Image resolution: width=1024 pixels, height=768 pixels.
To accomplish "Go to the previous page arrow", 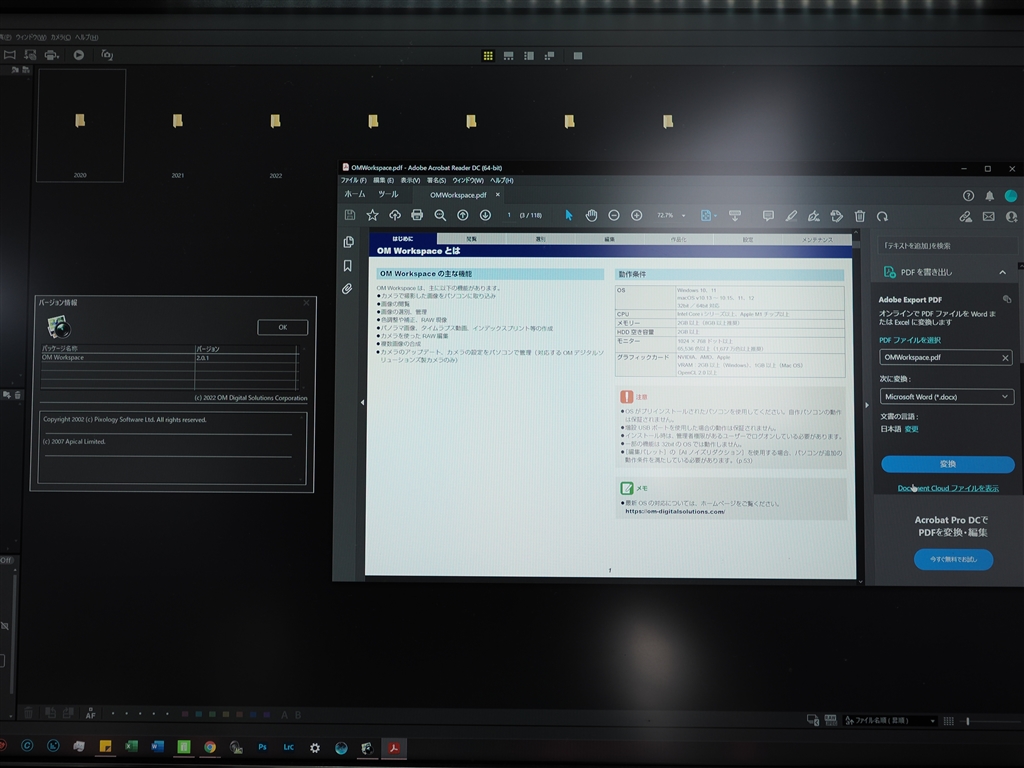I will pyautogui.click(x=462, y=216).
